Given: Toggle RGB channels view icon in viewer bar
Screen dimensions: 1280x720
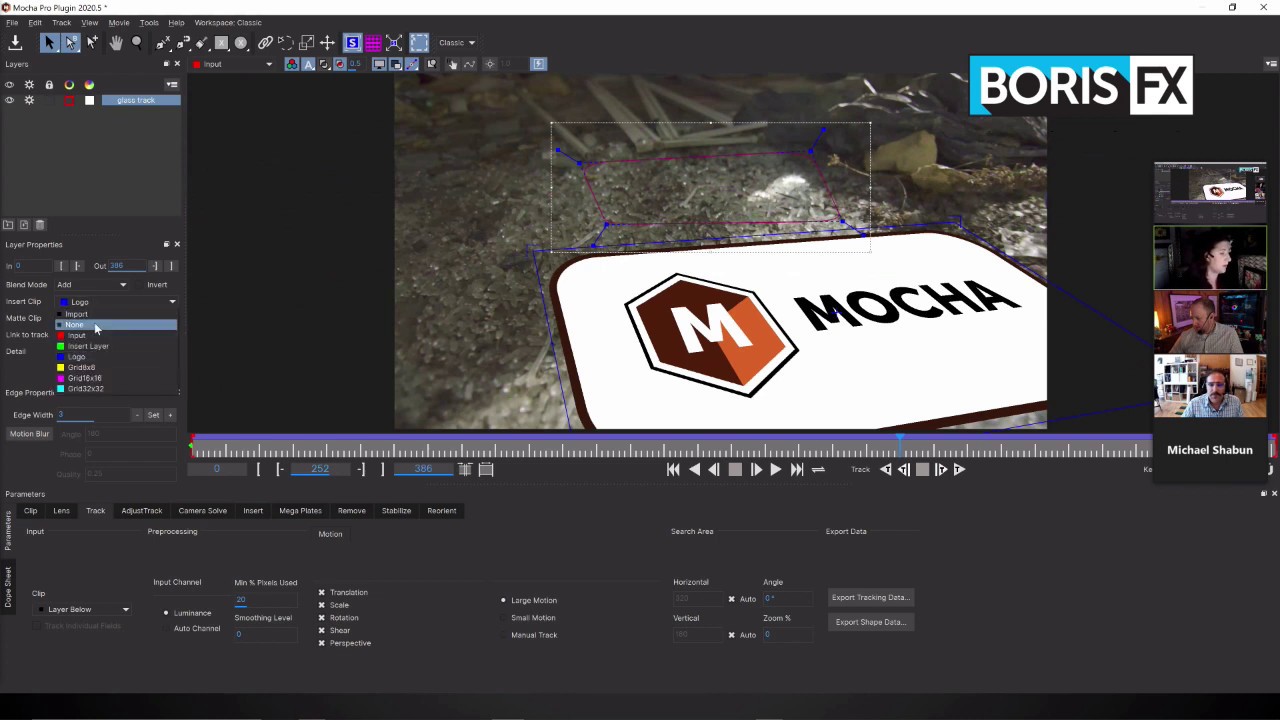Looking at the screenshot, I should click(291, 64).
